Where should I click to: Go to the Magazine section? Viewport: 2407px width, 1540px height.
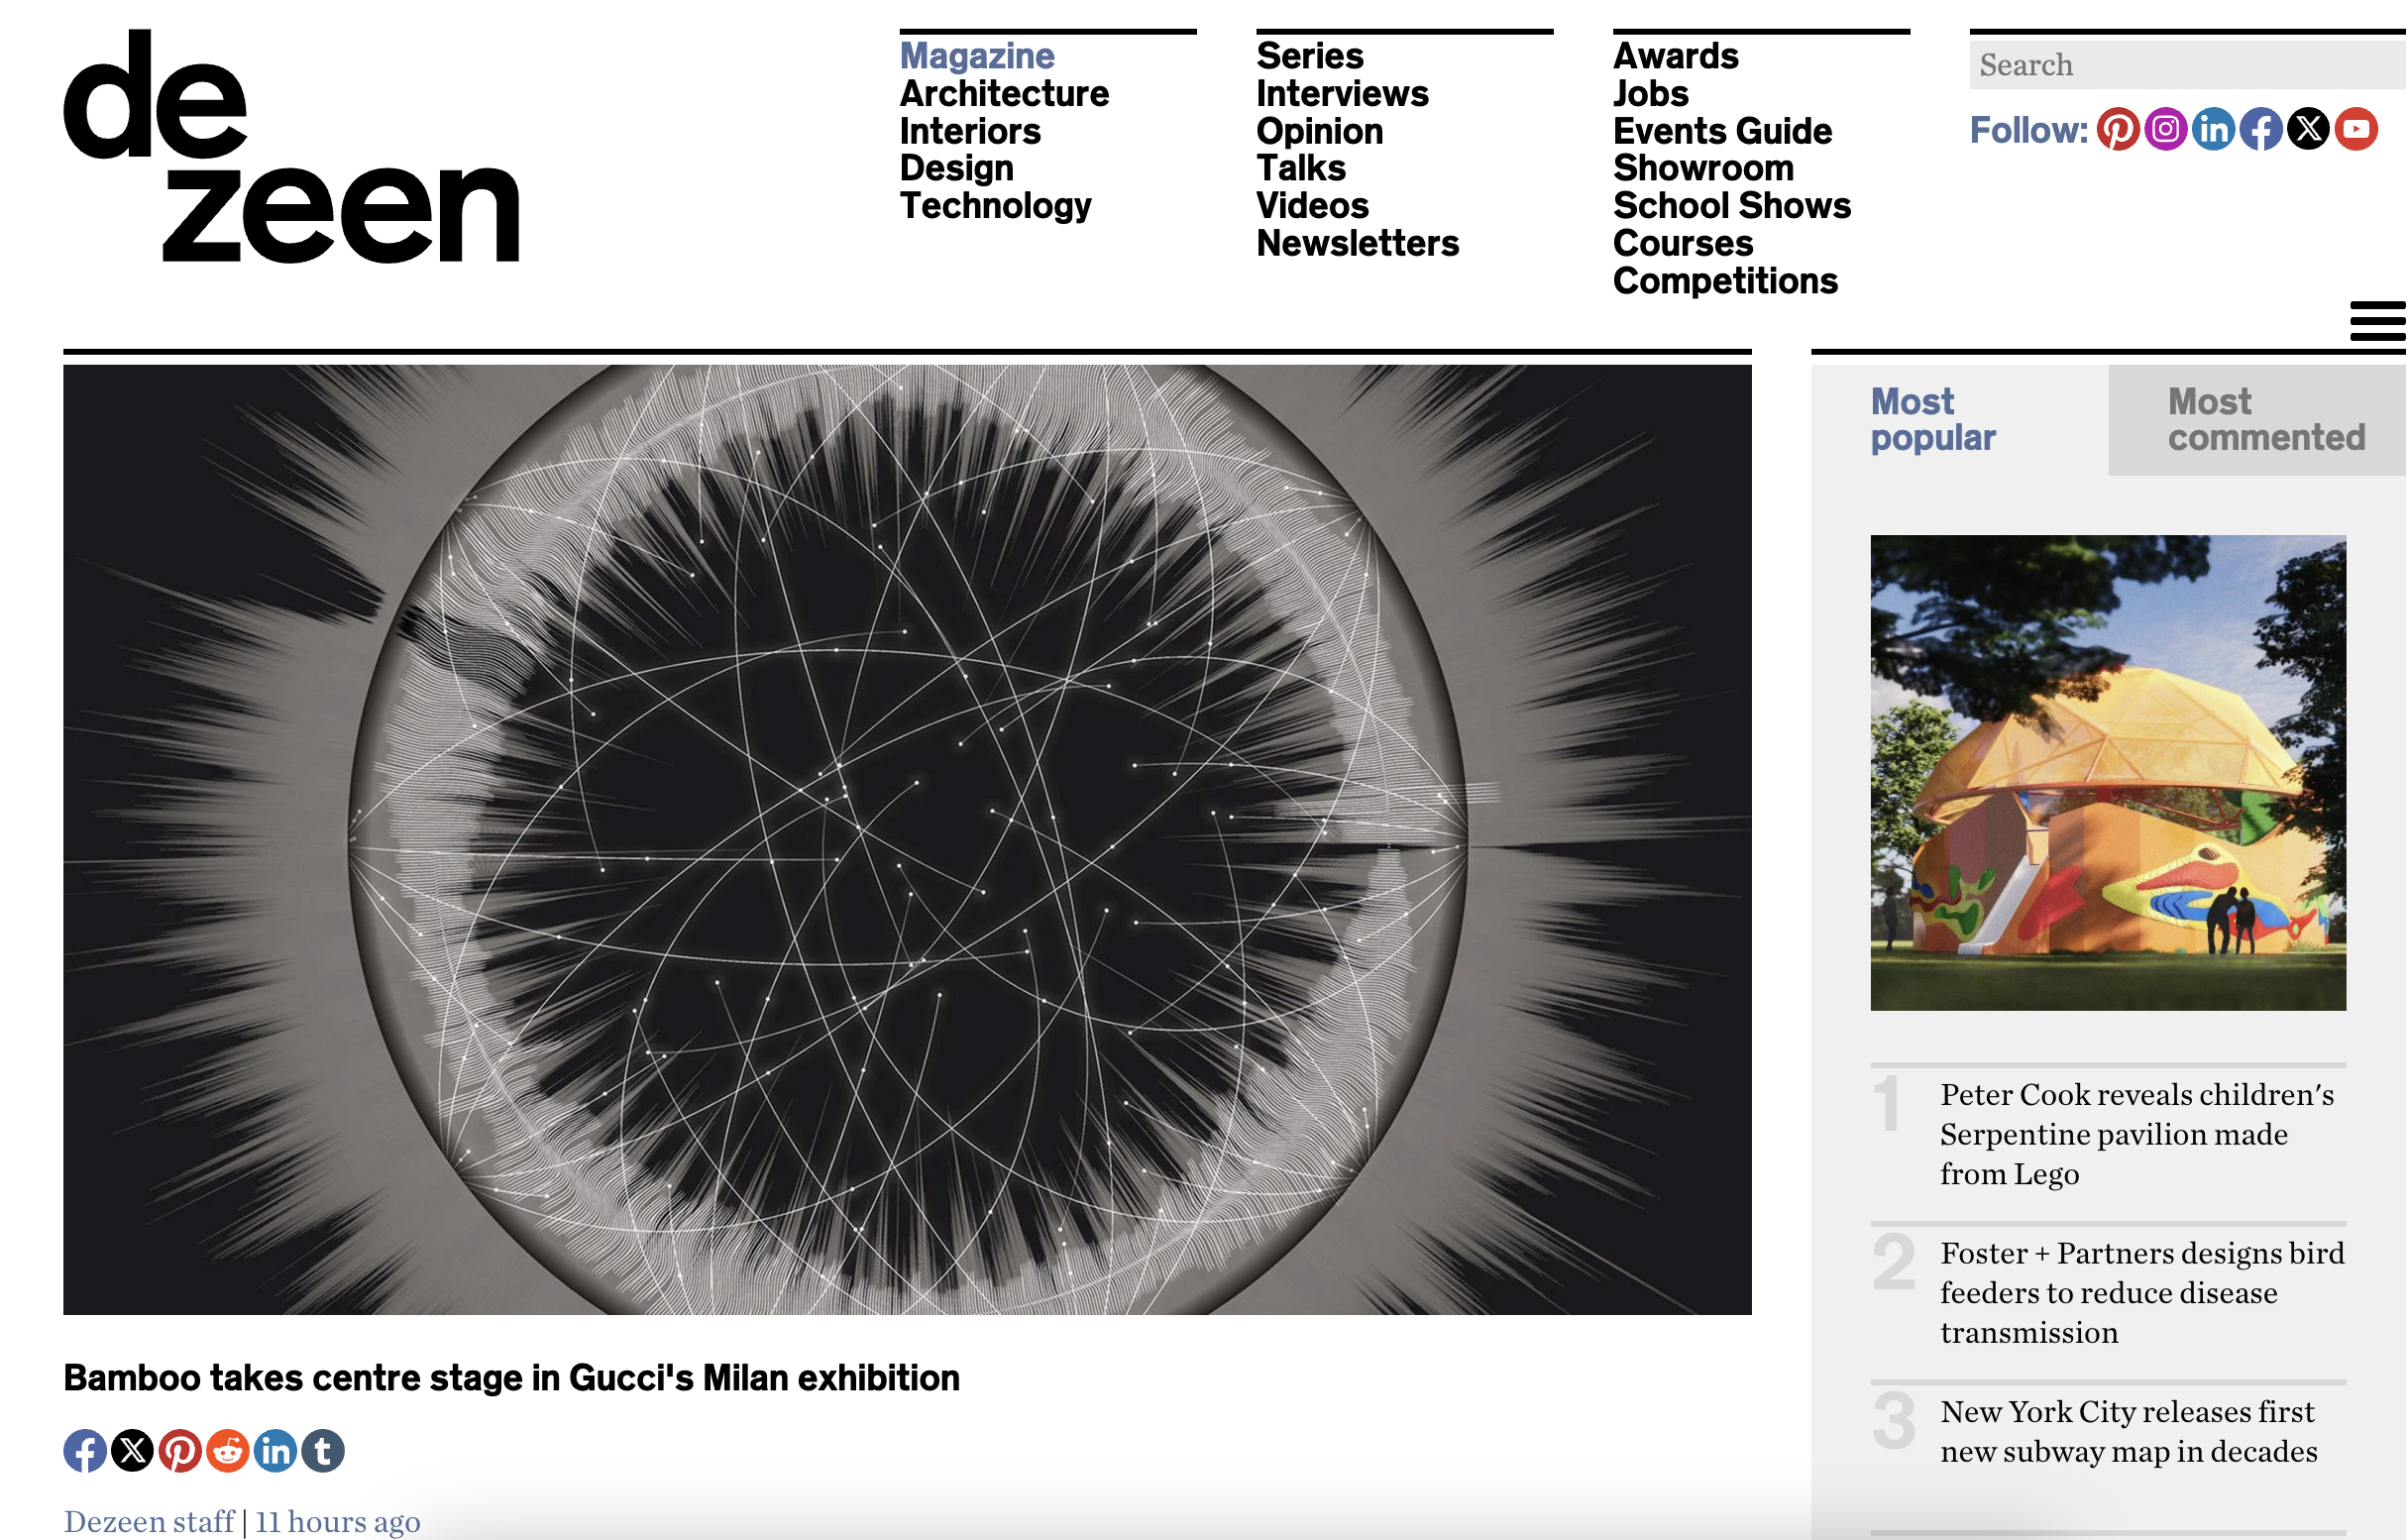977,56
